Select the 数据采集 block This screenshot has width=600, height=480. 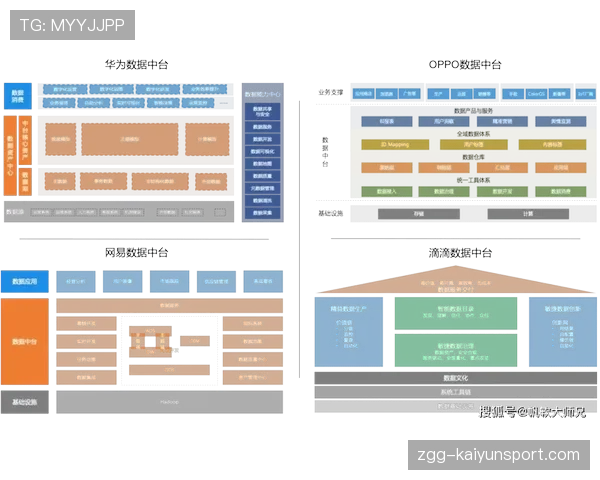click(x=262, y=213)
